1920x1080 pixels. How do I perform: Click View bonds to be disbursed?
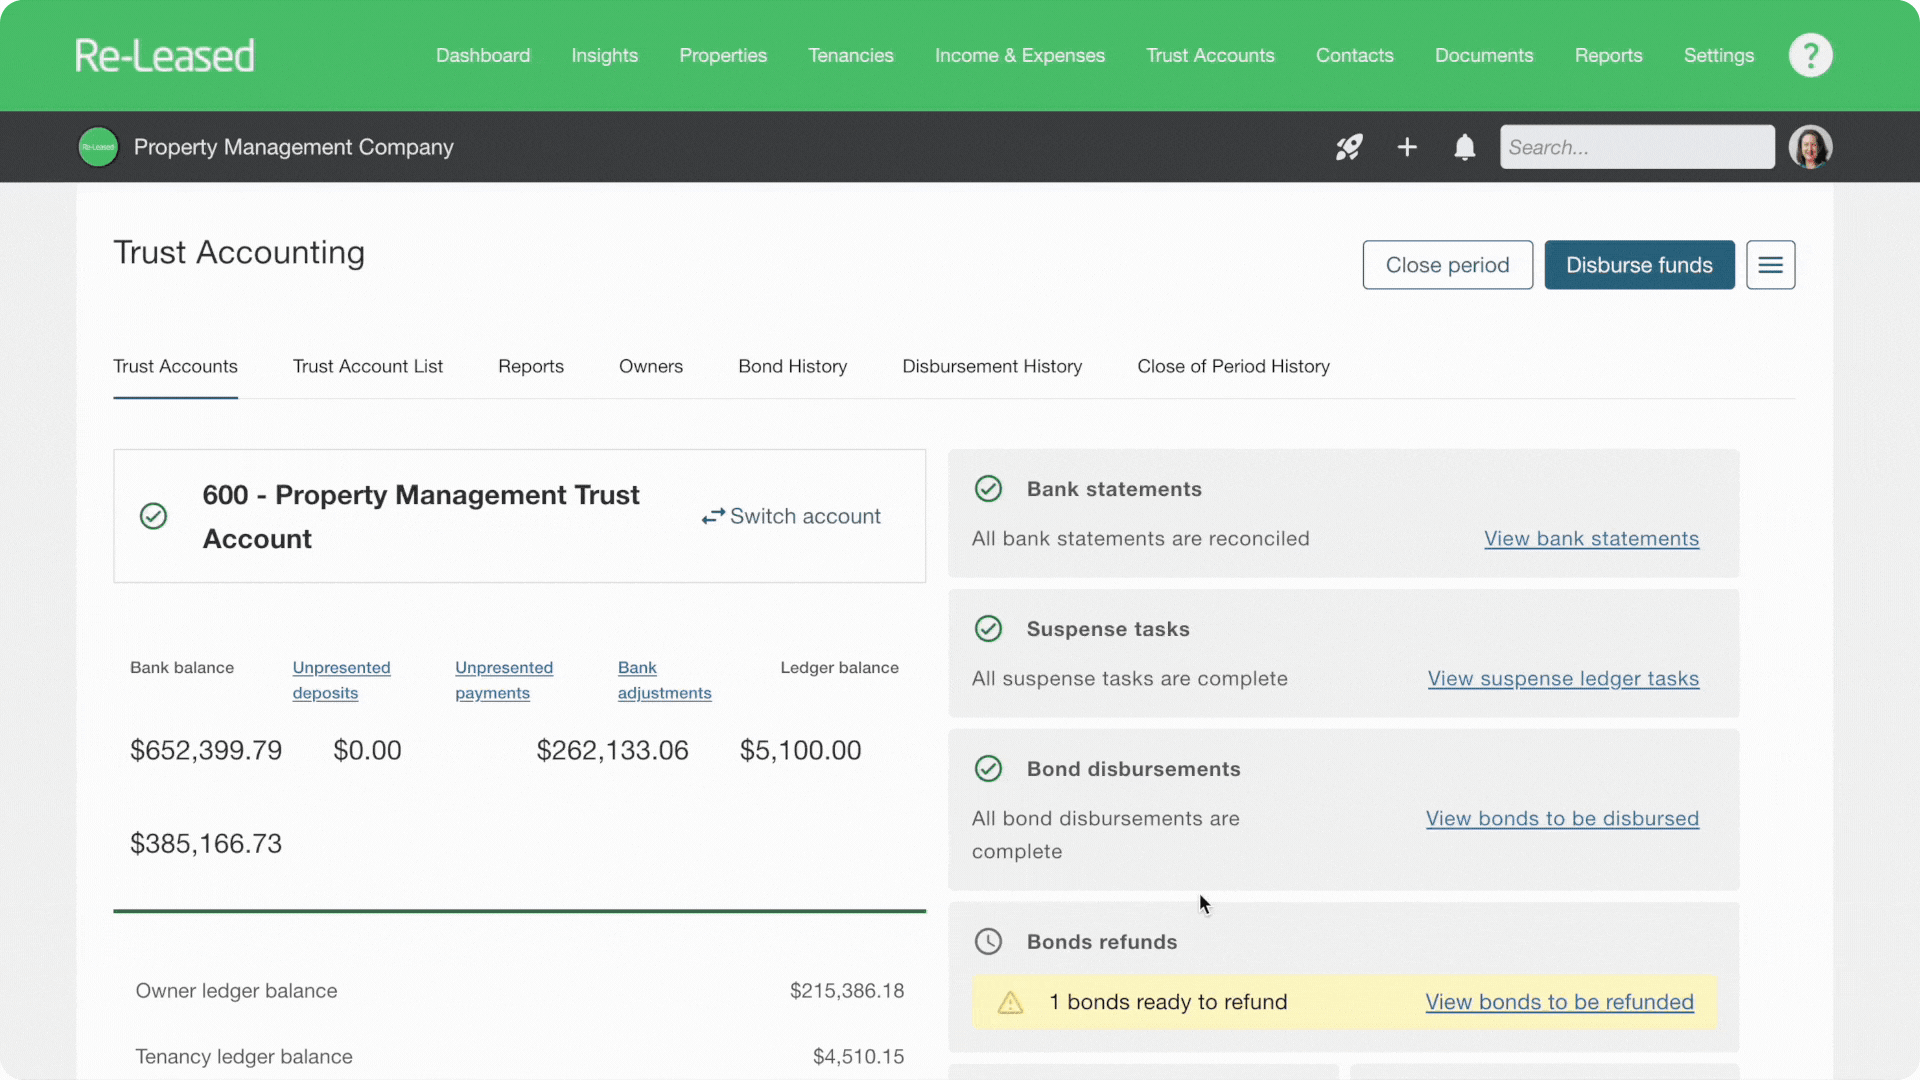coord(1562,819)
